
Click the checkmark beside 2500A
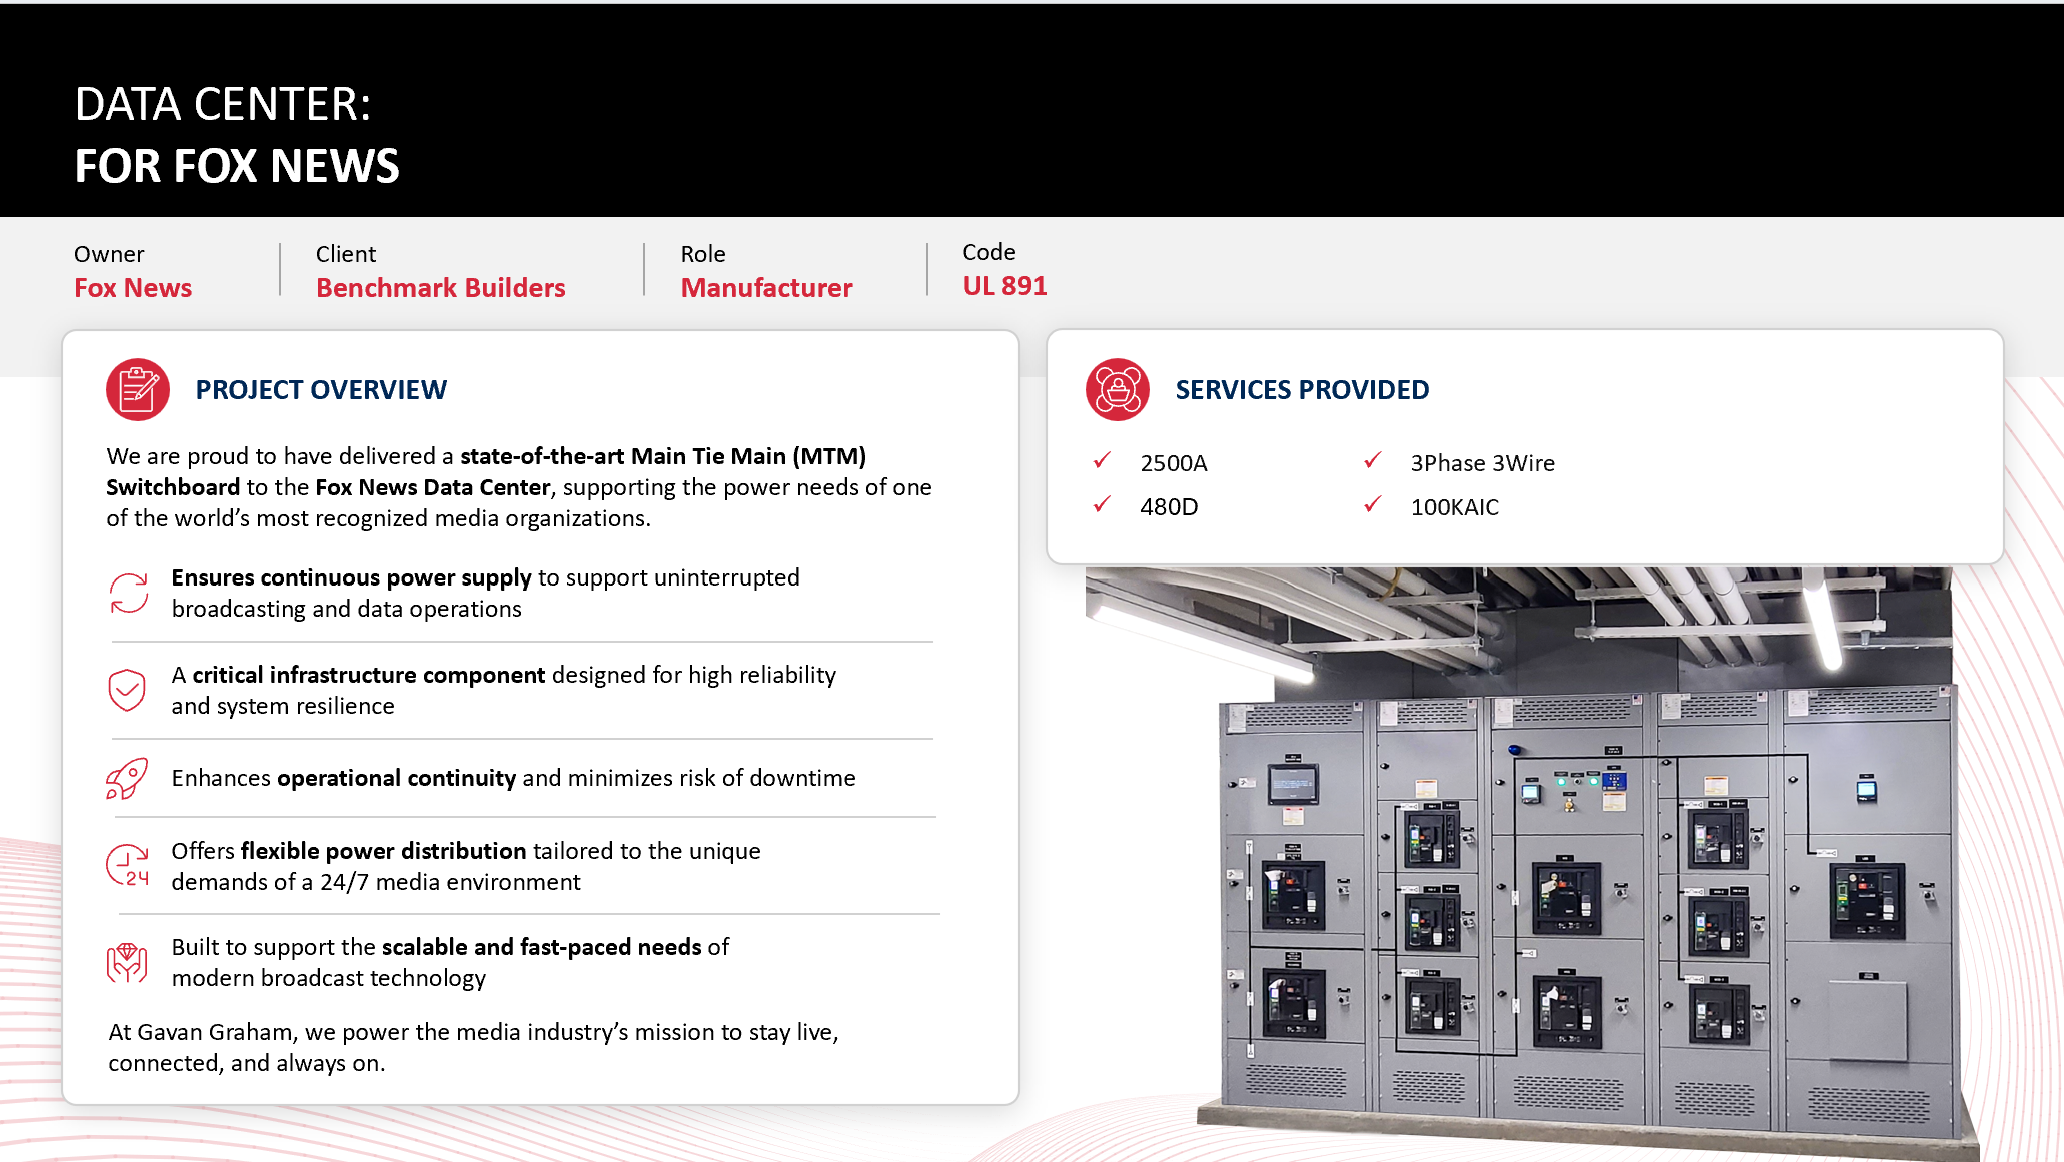[1102, 460]
